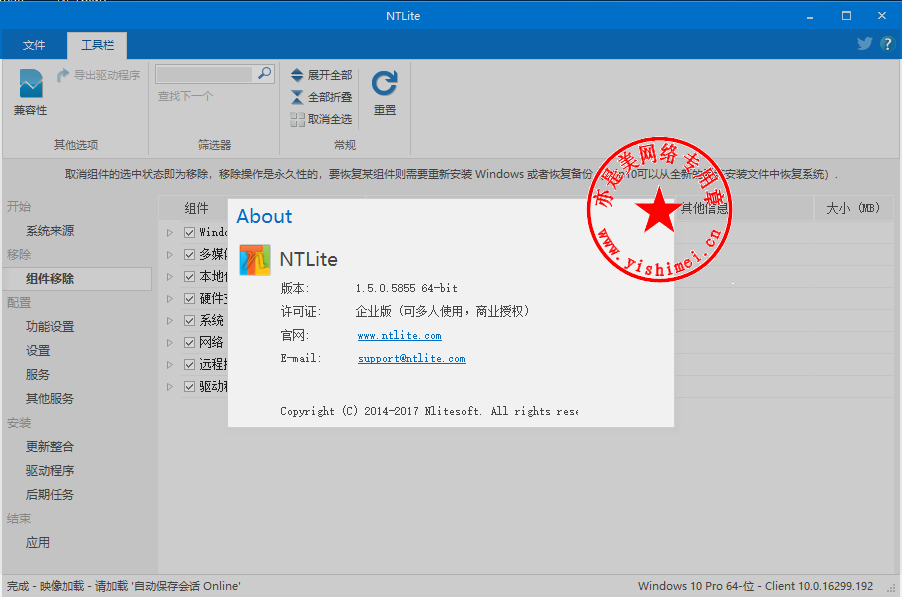Image resolution: width=902 pixels, height=597 pixels.
Task: Expand the 驱动 tree row
Action: click(x=170, y=386)
